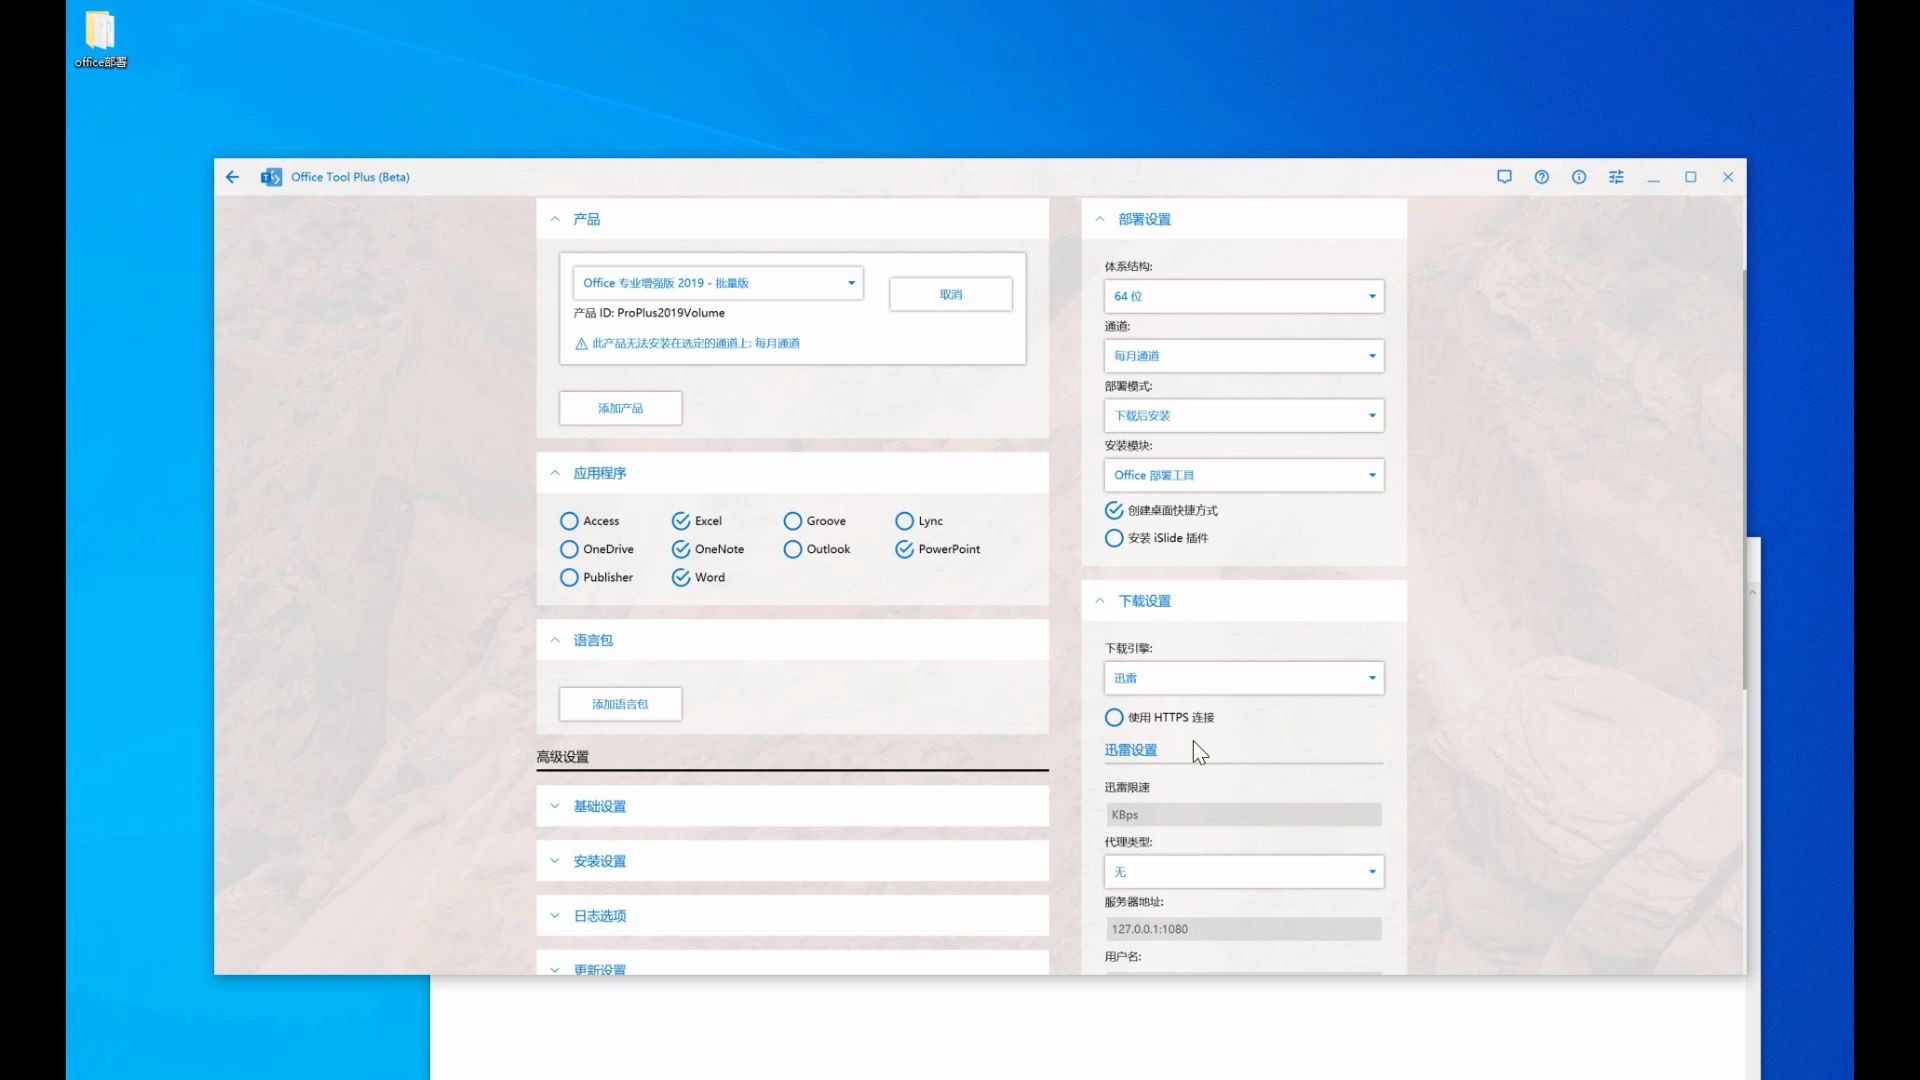1920x1080 pixels.
Task: Open the 下载引擎 迅雷 dropdown
Action: click(1244, 678)
